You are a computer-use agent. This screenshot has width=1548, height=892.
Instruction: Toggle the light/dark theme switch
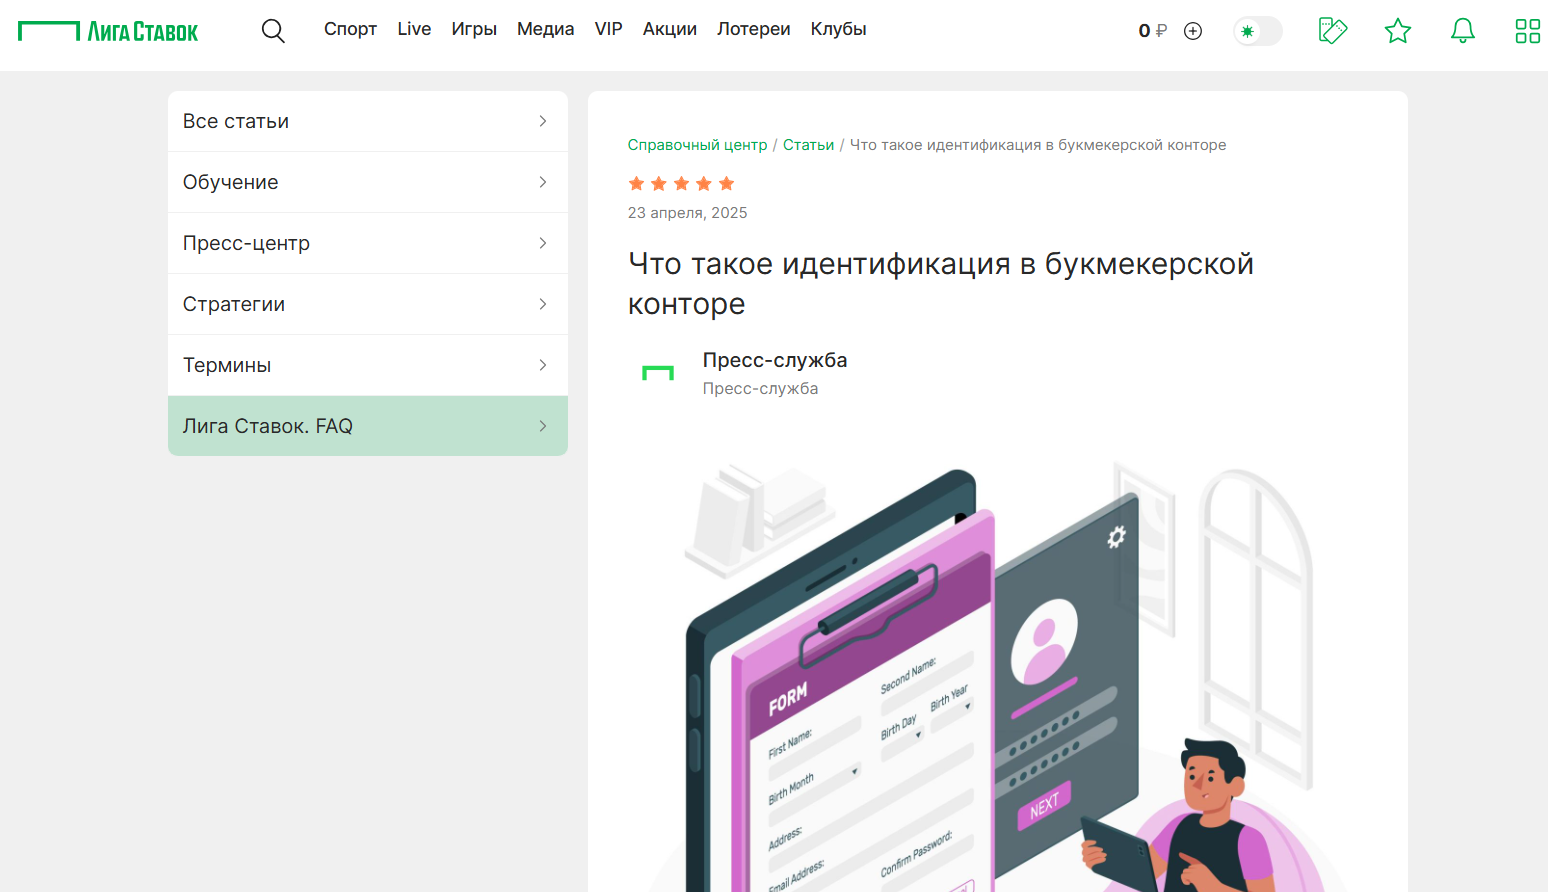pos(1257,31)
